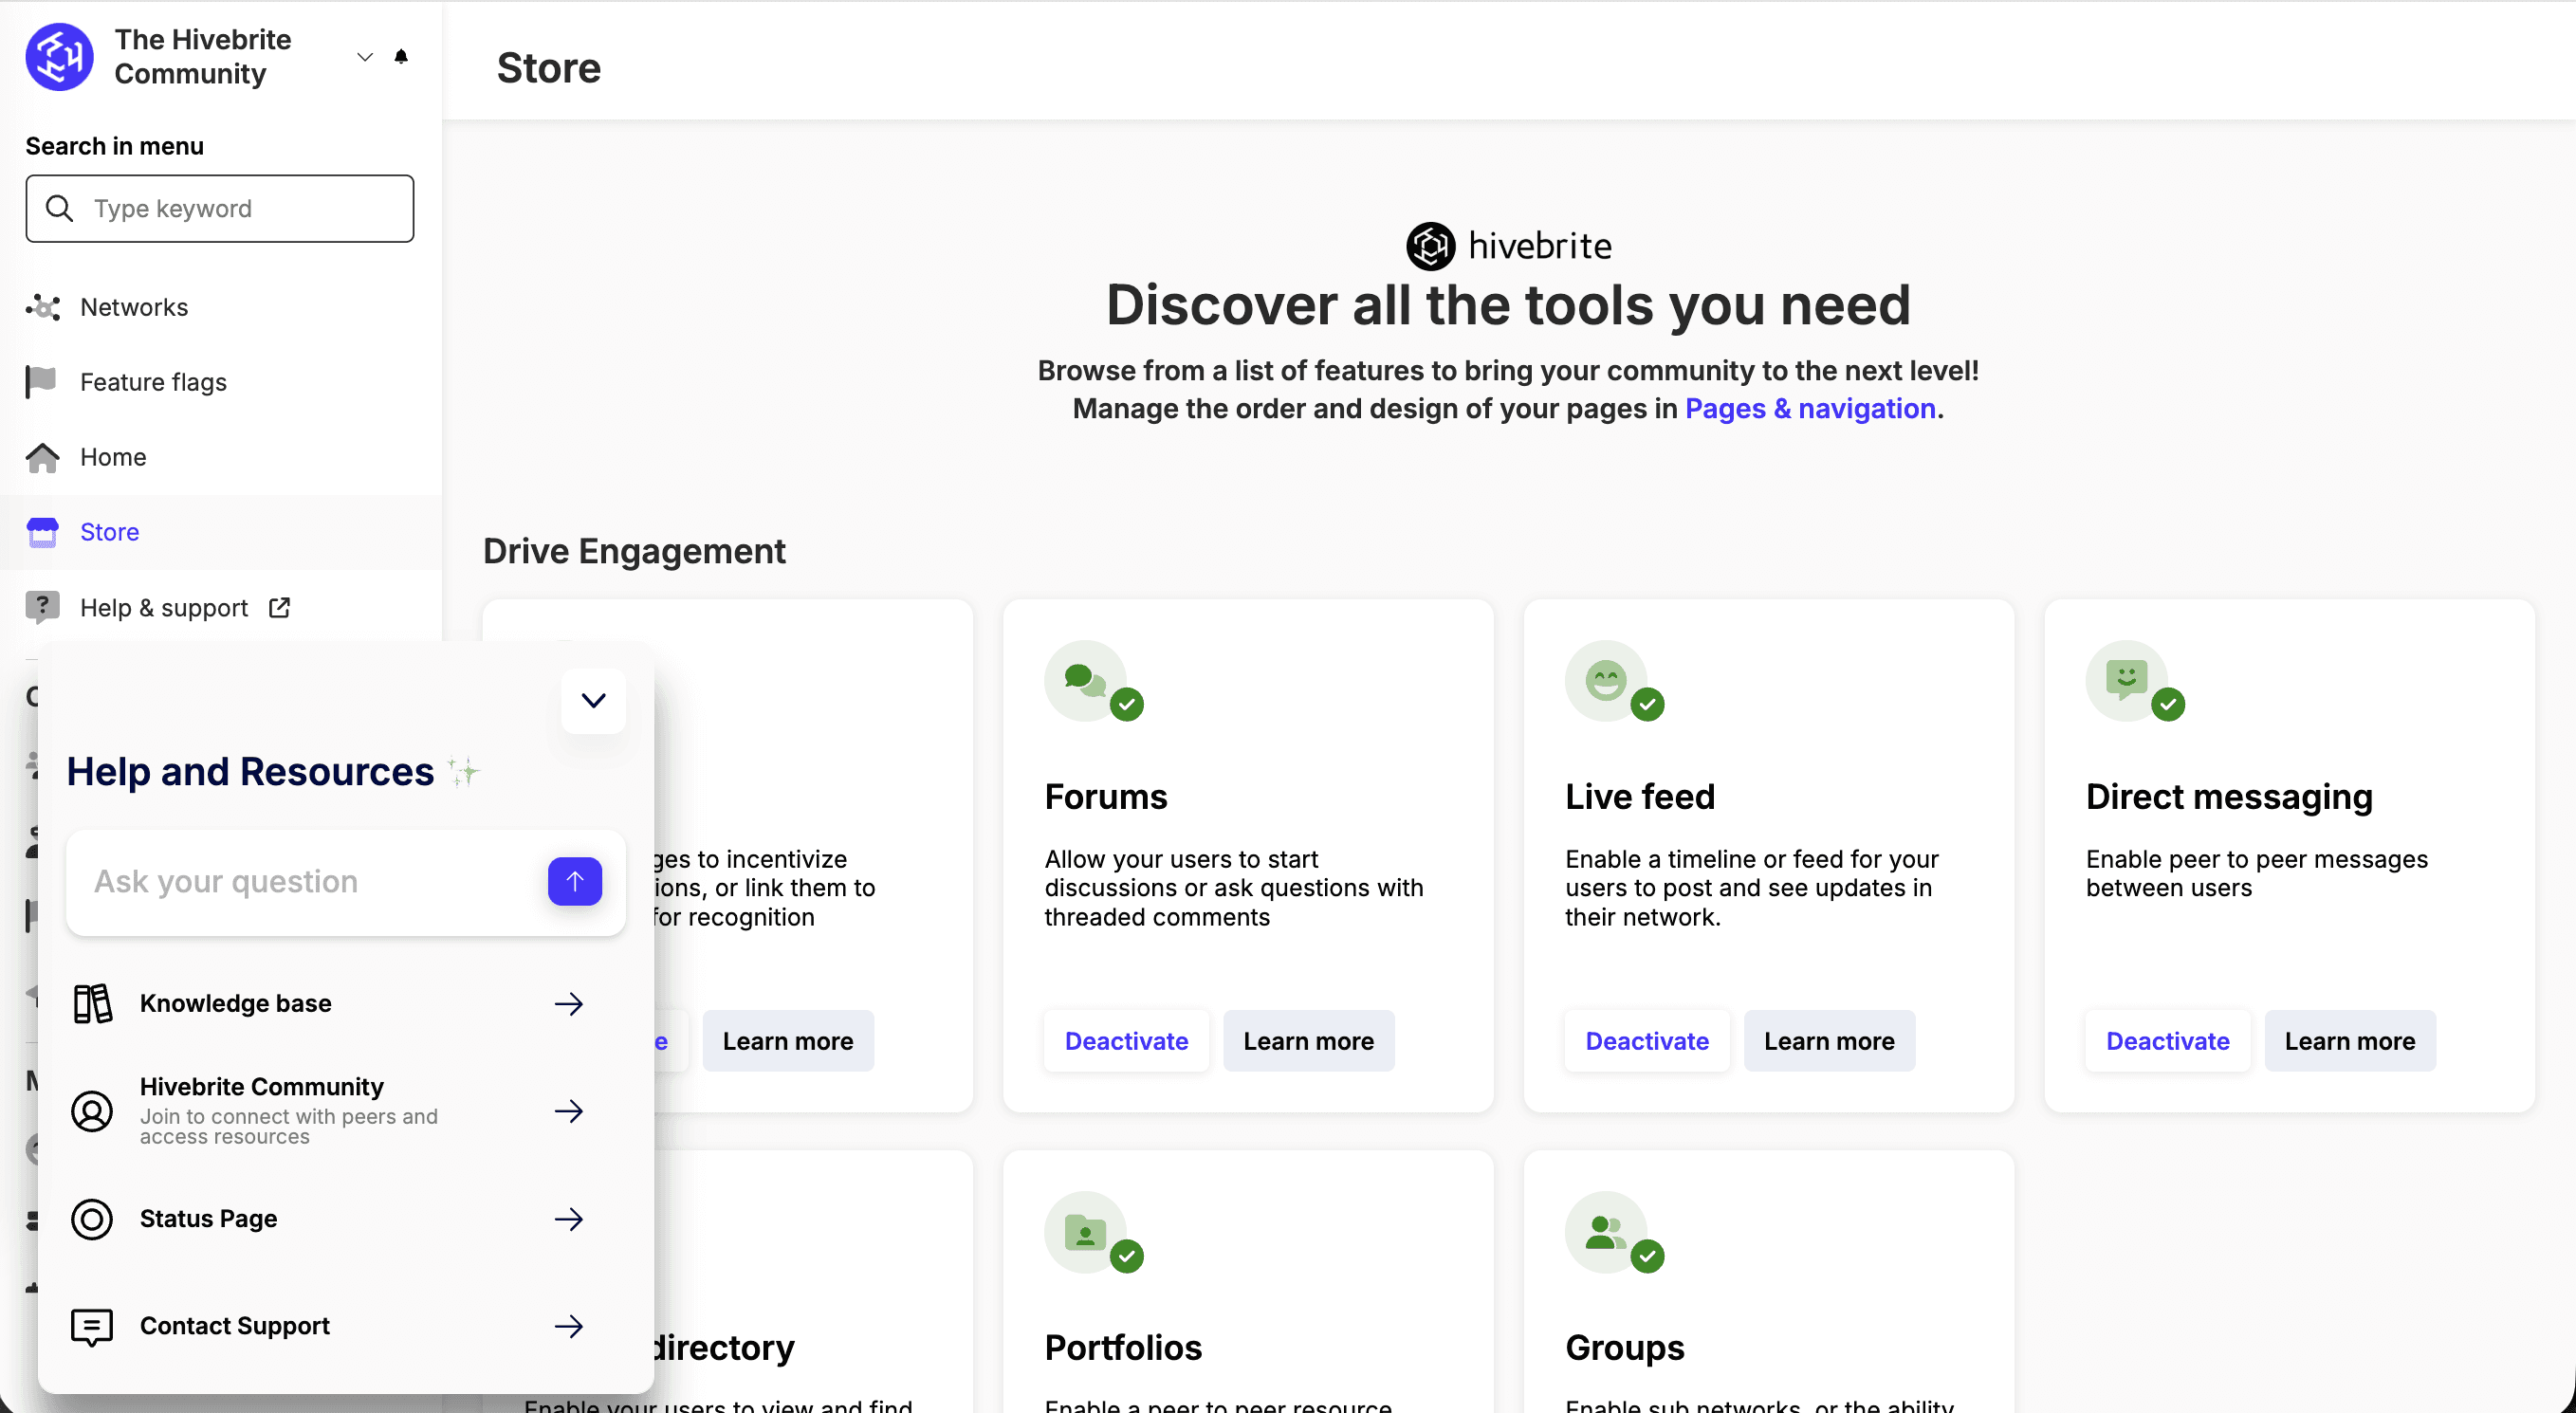Click the Groups people icon
The width and height of the screenshot is (2576, 1413).
coord(1605,1232)
